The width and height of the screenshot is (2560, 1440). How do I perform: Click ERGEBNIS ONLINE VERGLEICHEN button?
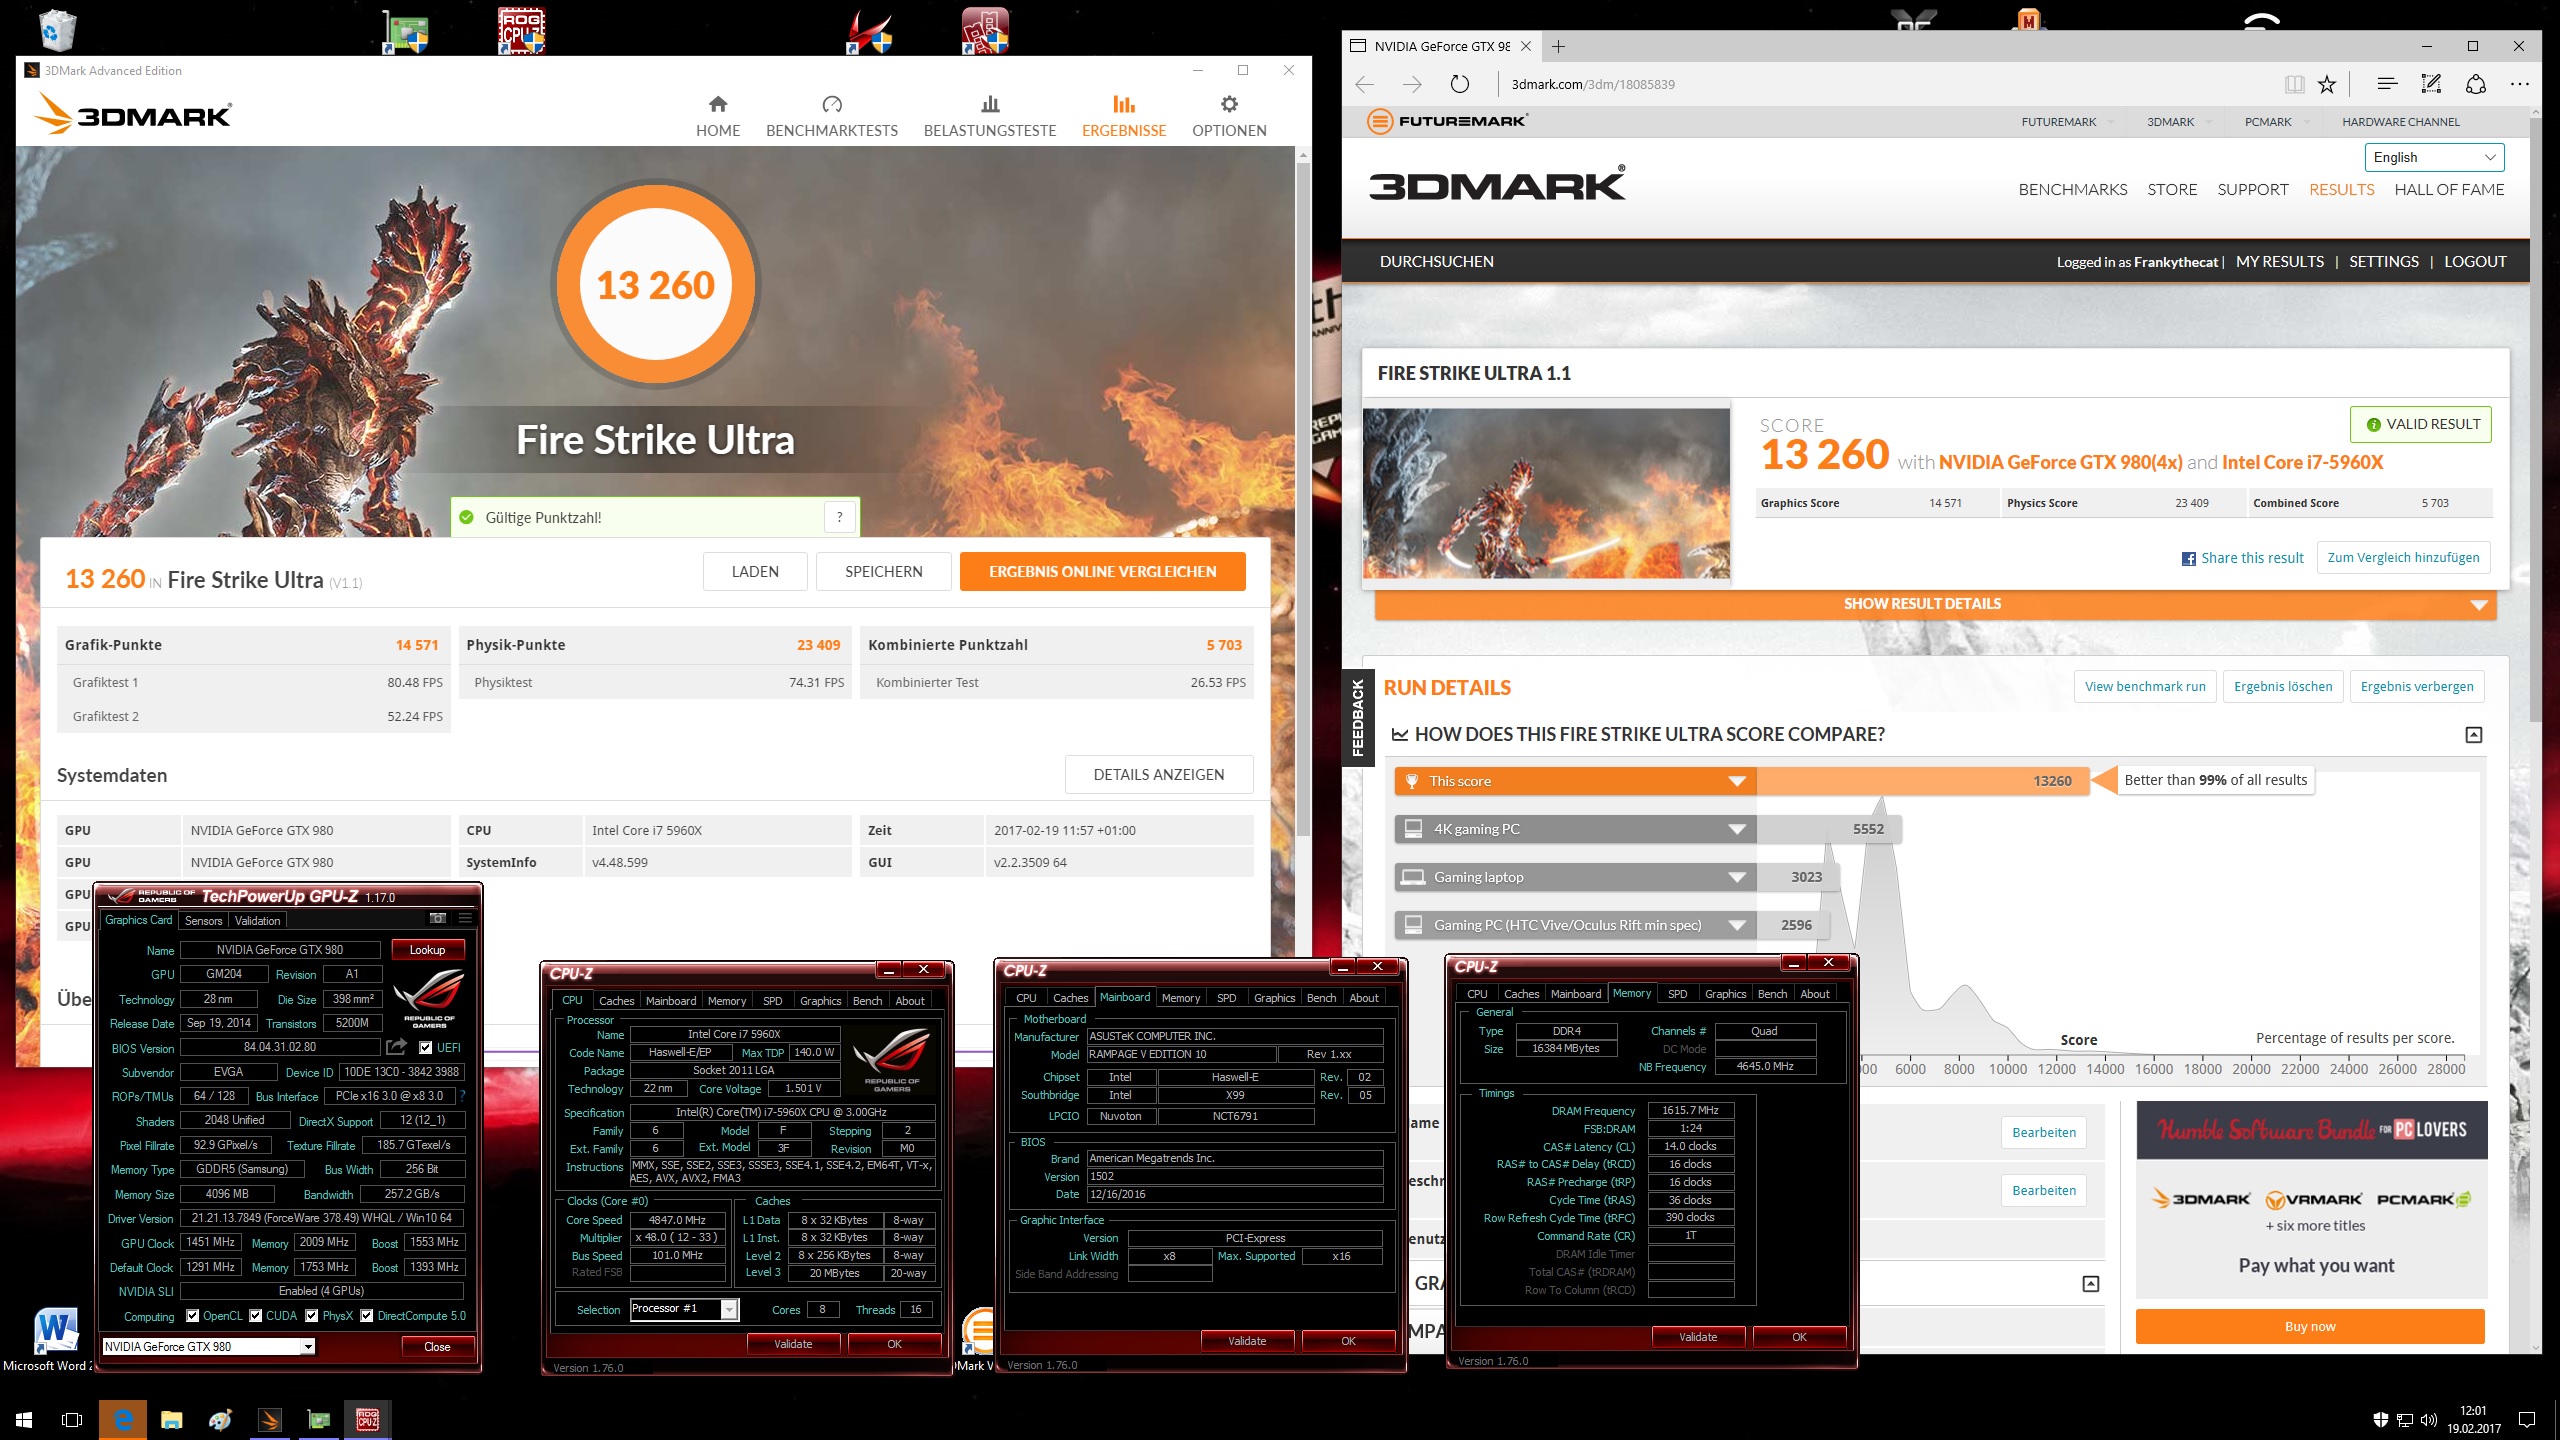[1103, 572]
